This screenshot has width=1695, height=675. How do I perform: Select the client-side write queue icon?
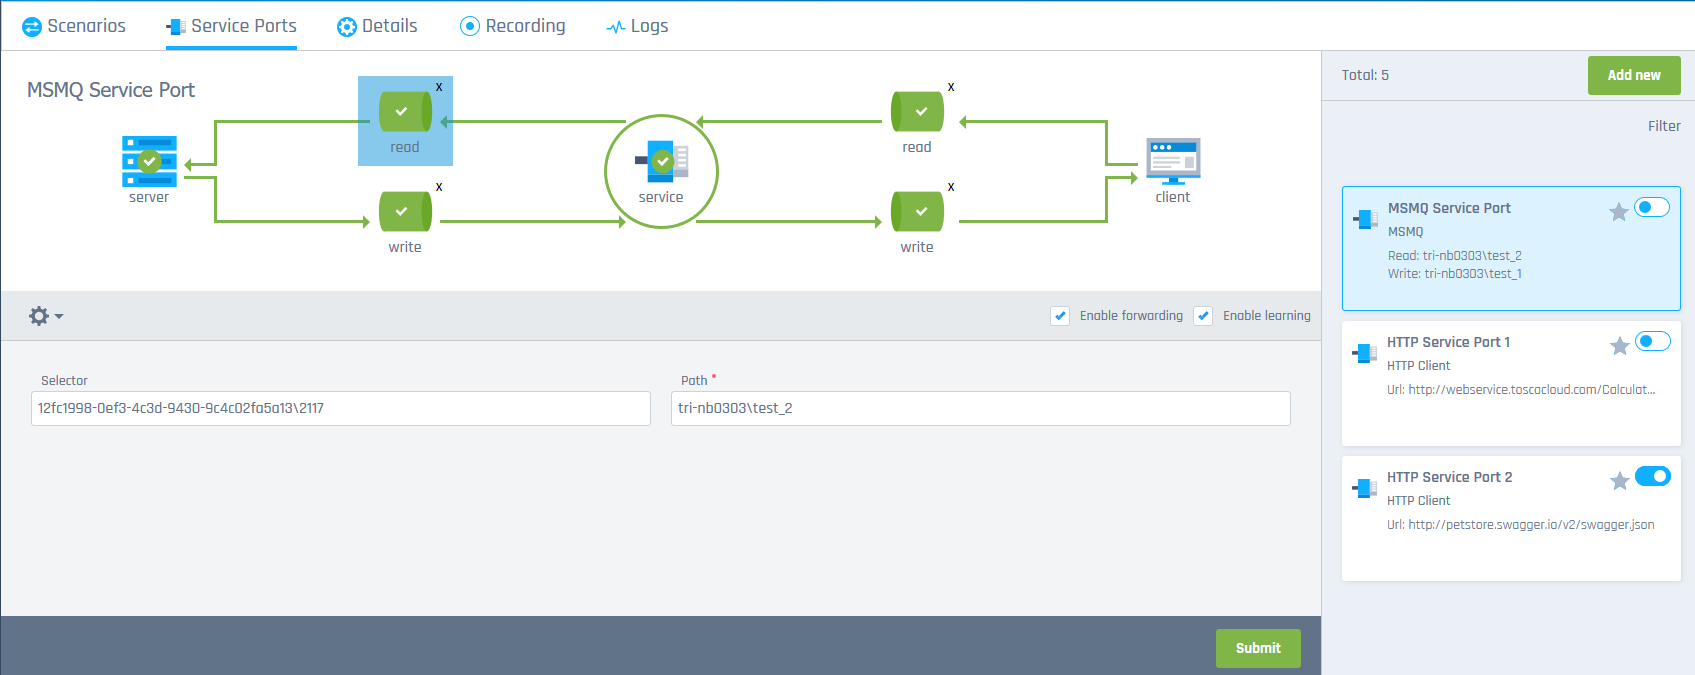(x=917, y=211)
